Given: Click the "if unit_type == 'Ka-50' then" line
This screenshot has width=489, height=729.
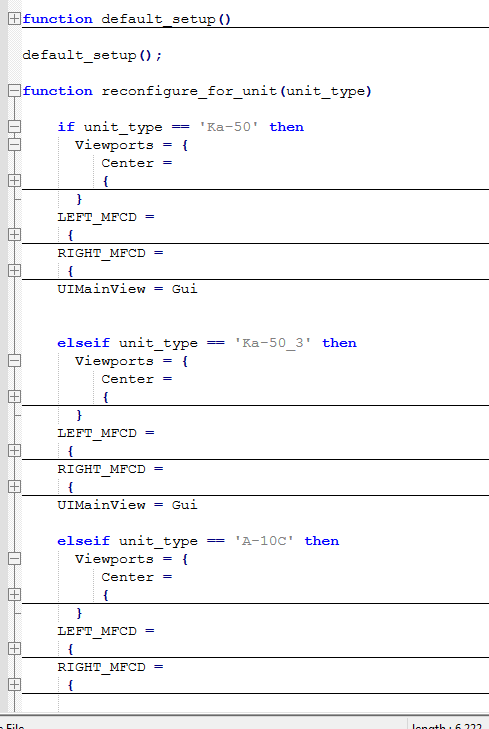Looking at the screenshot, I should click(180, 127).
